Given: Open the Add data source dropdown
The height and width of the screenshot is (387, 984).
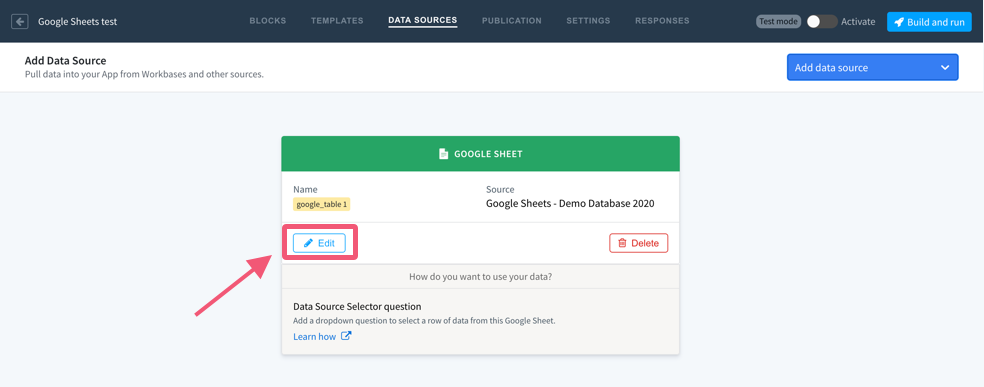Looking at the screenshot, I should click(872, 68).
